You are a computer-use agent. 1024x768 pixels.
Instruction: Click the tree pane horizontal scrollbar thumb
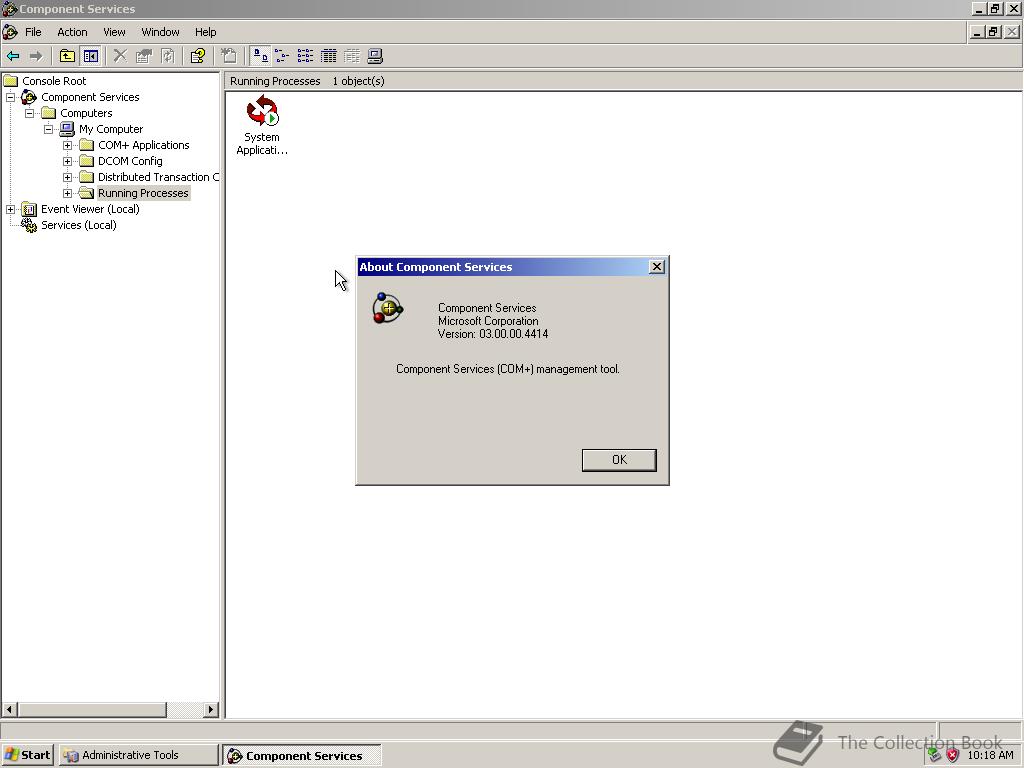click(91, 709)
